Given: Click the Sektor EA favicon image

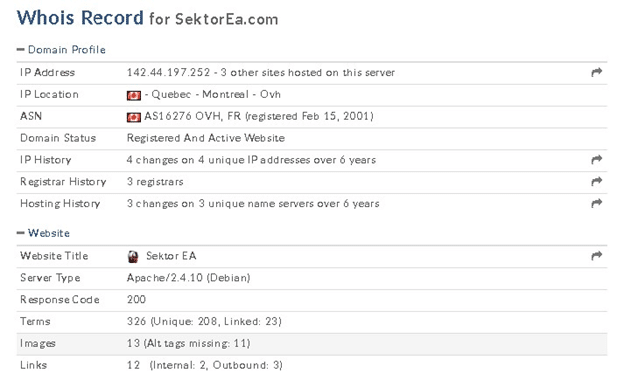Looking at the screenshot, I should [x=133, y=256].
